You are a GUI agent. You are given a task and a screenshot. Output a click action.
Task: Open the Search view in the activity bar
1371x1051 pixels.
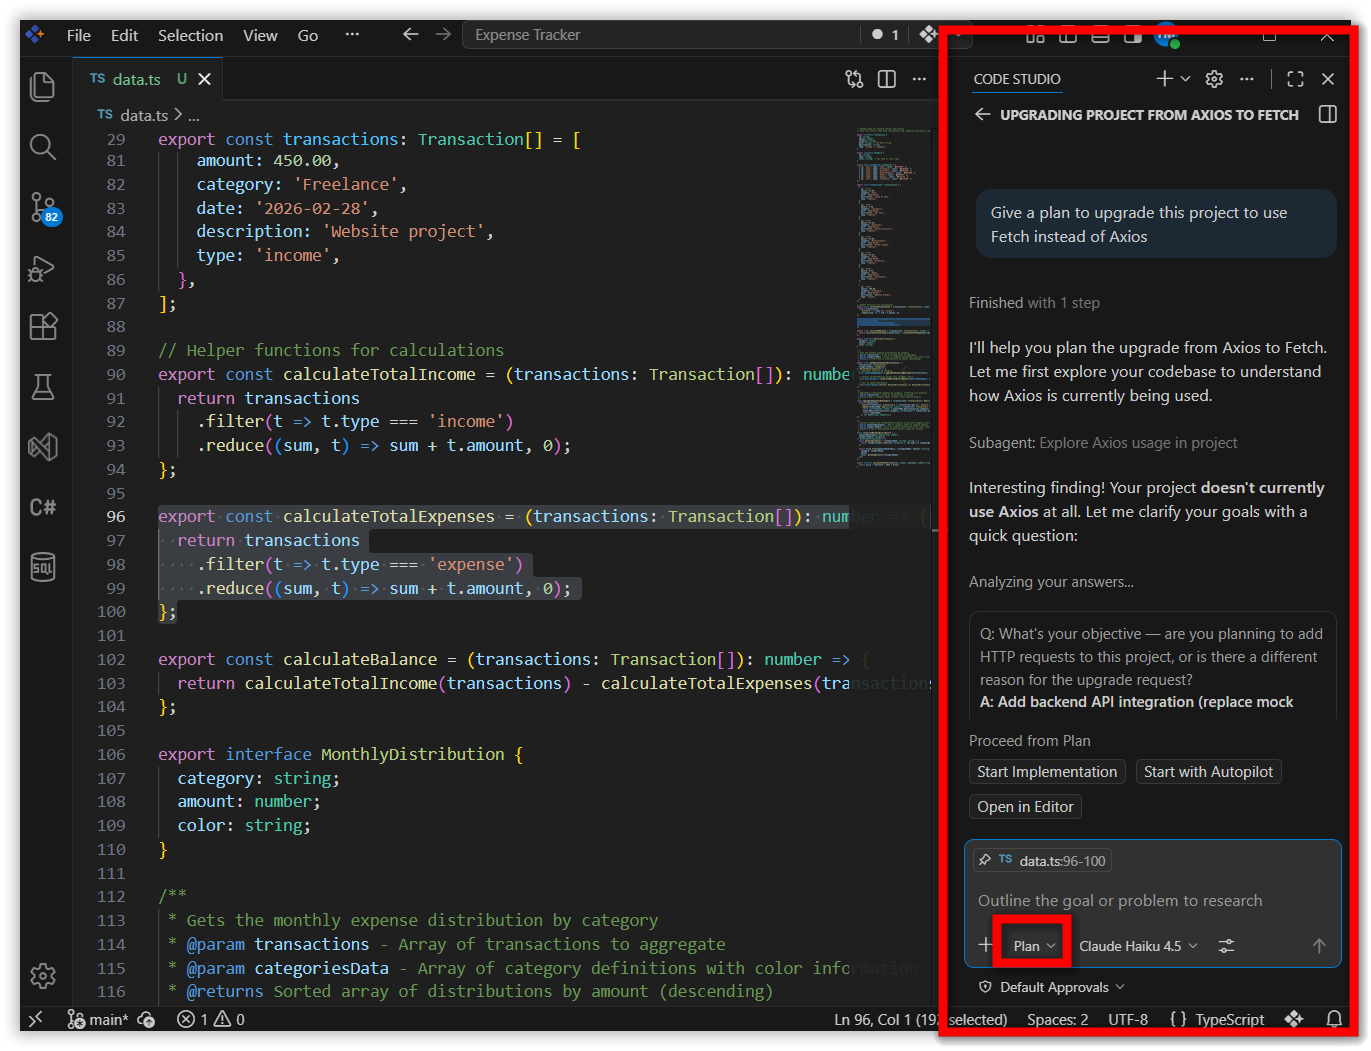[x=42, y=147]
